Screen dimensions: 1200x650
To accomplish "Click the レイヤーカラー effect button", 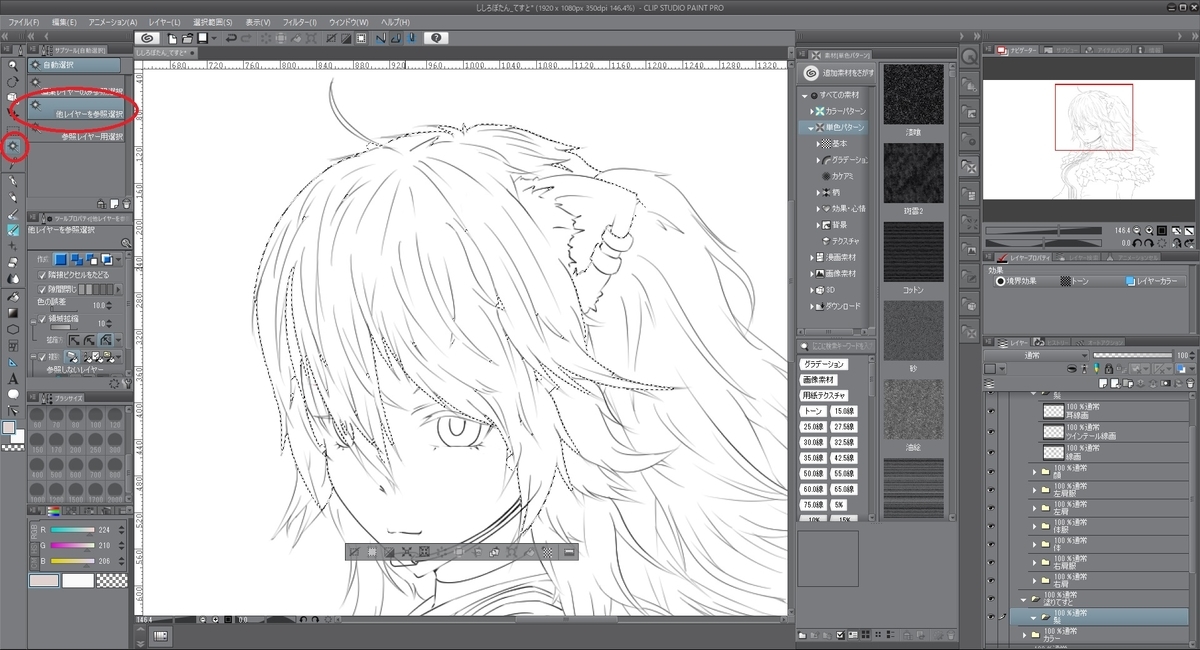I will [1157, 282].
